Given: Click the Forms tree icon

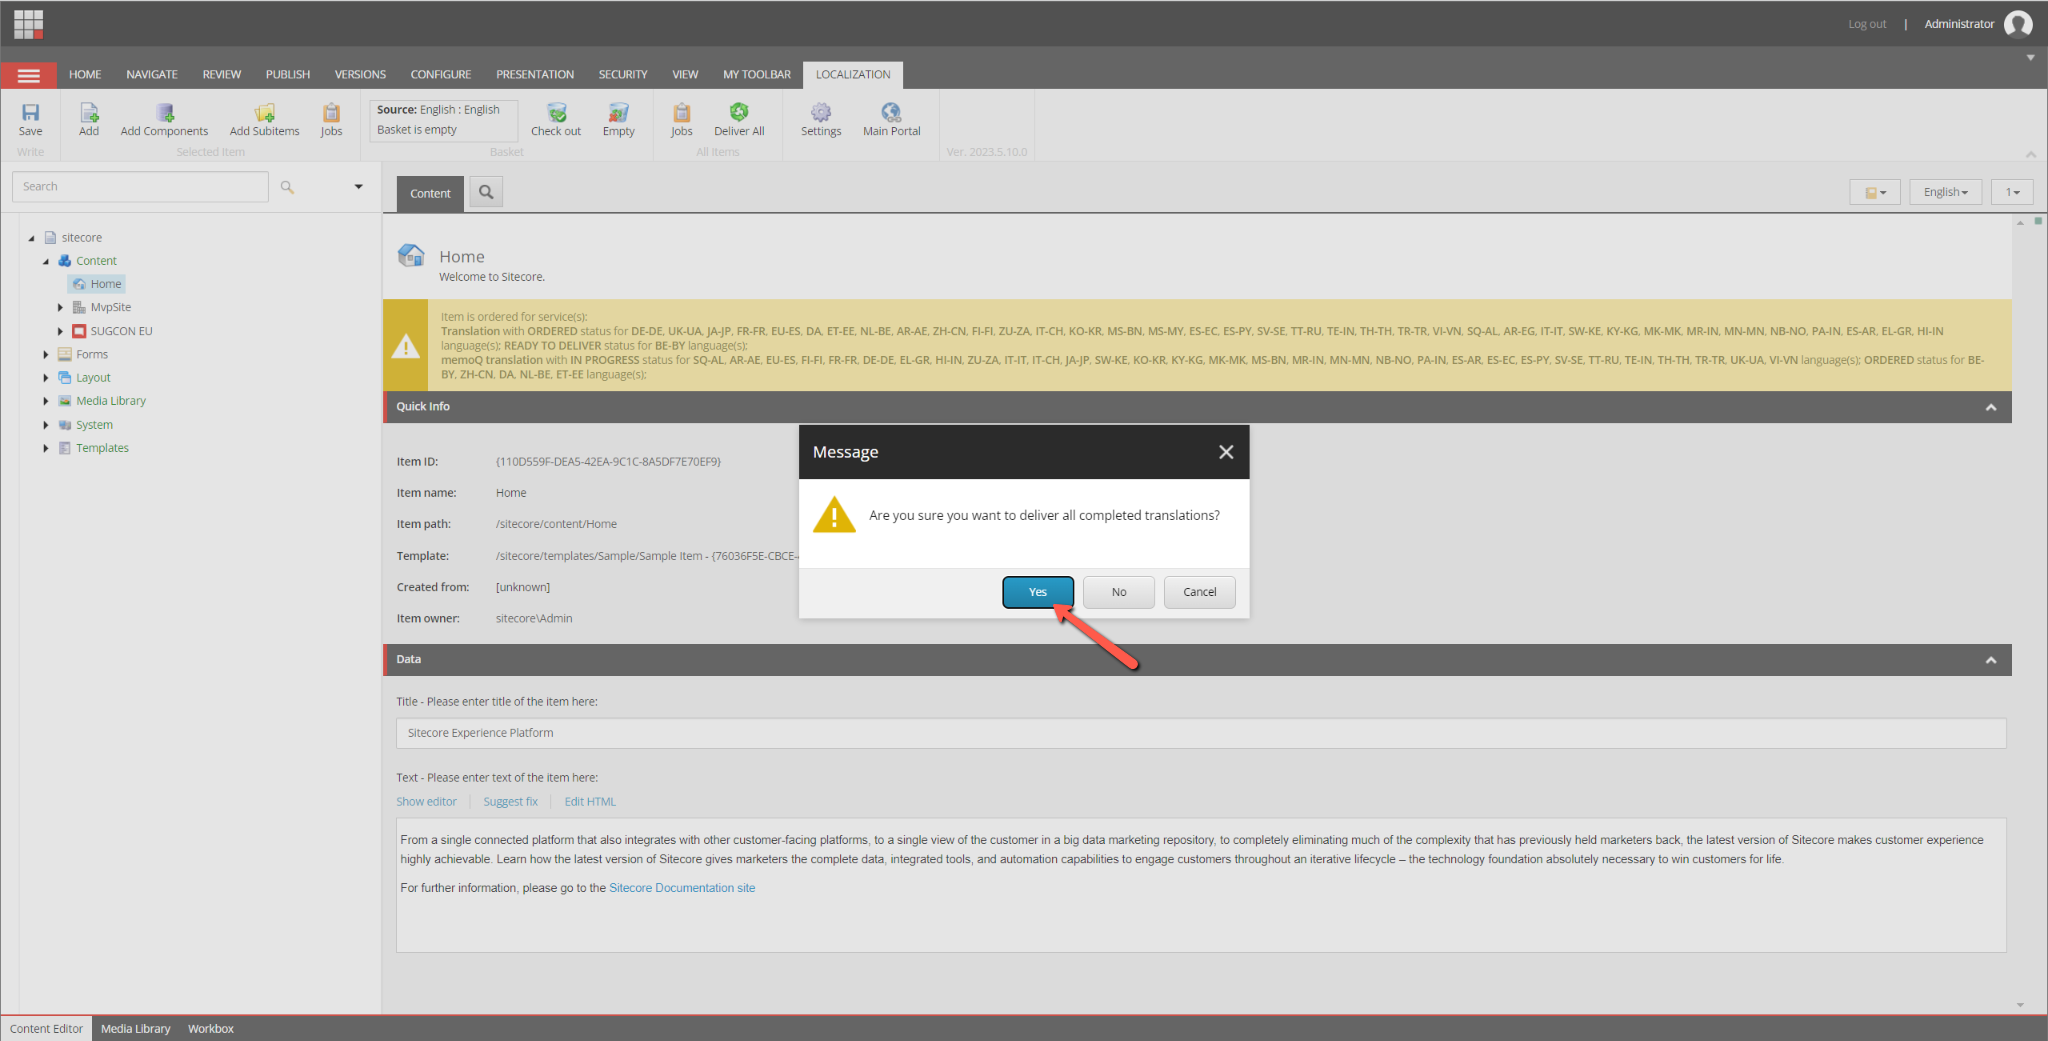Looking at the screenshot, I should tap(65, 354).
